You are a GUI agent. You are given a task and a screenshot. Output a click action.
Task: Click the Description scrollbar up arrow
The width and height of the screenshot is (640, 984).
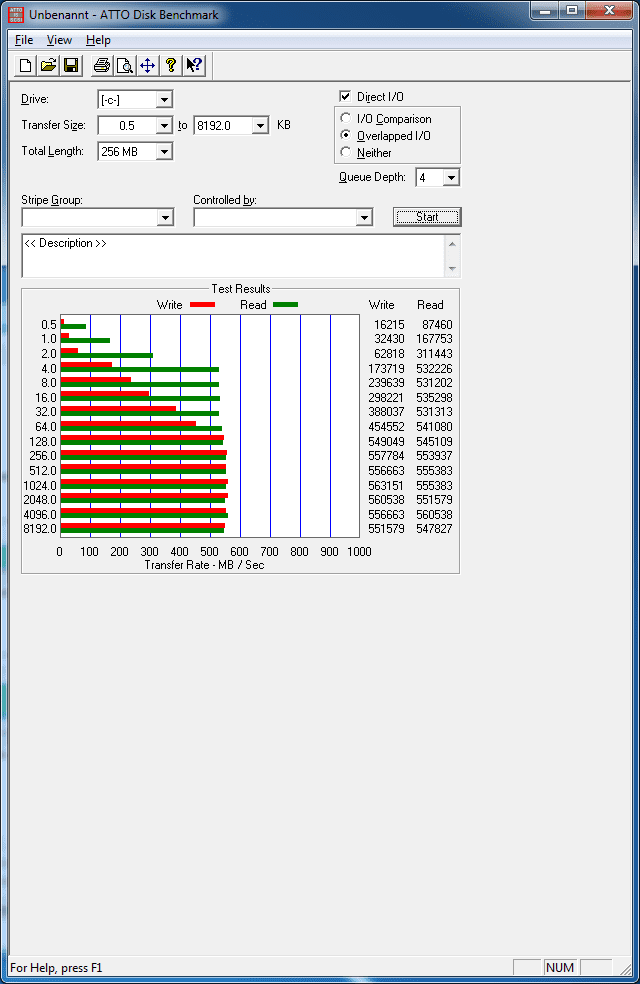click(x=452, y=243)
